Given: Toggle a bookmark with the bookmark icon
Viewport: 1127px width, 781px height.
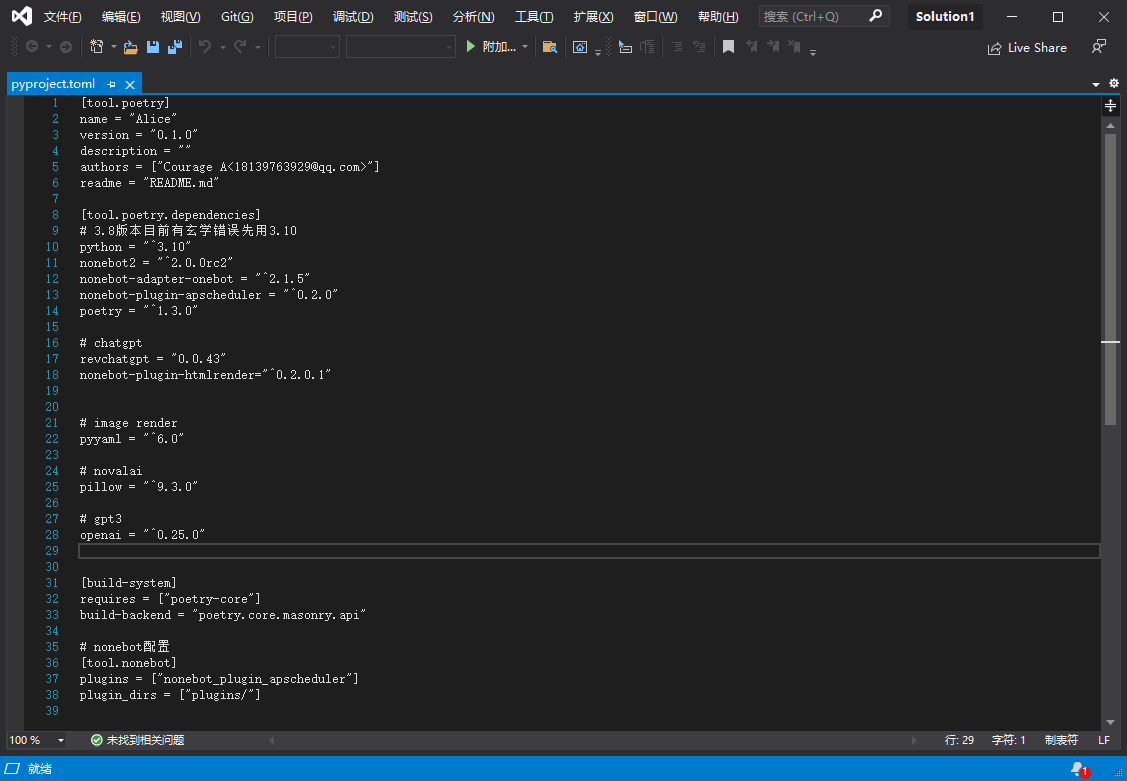Looking at the screenshot, I should coord(728,47).
